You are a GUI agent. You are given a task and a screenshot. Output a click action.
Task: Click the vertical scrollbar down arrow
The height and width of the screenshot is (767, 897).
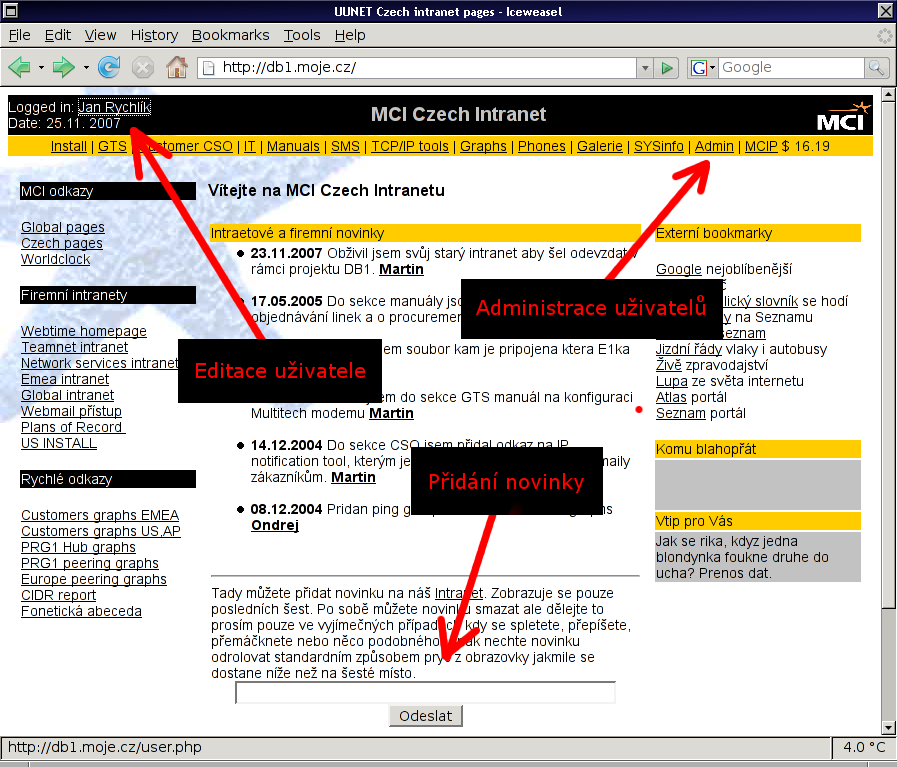(887, 727)
